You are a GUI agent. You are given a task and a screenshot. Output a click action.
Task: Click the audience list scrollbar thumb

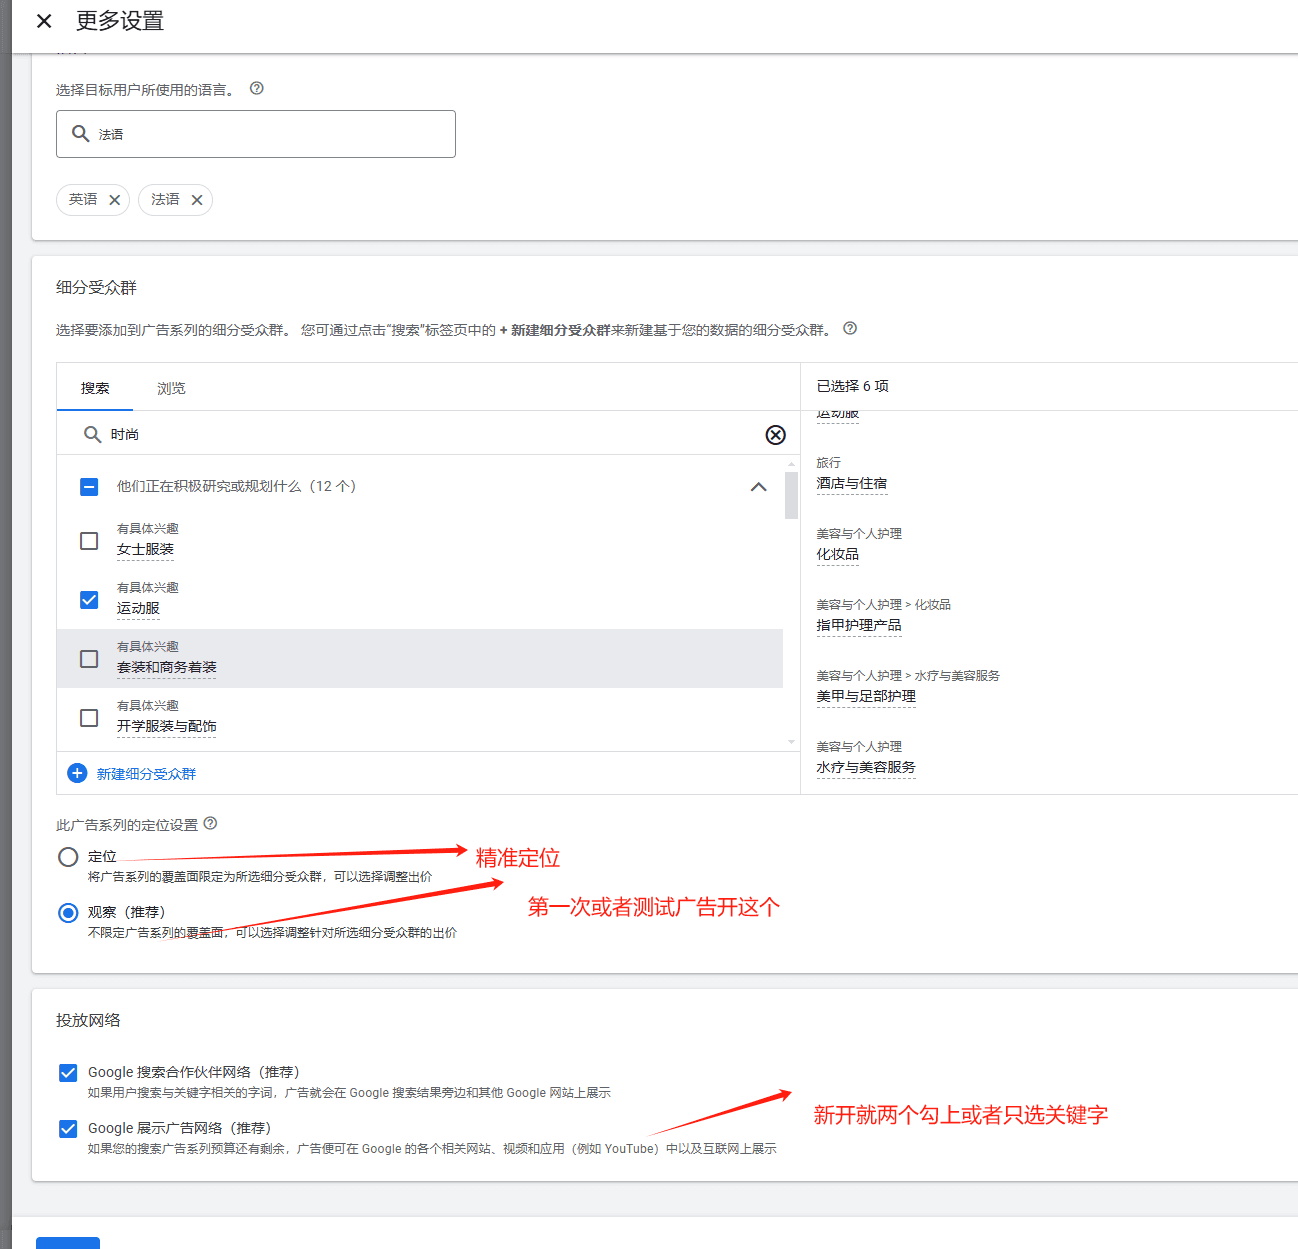click(791, 495)
